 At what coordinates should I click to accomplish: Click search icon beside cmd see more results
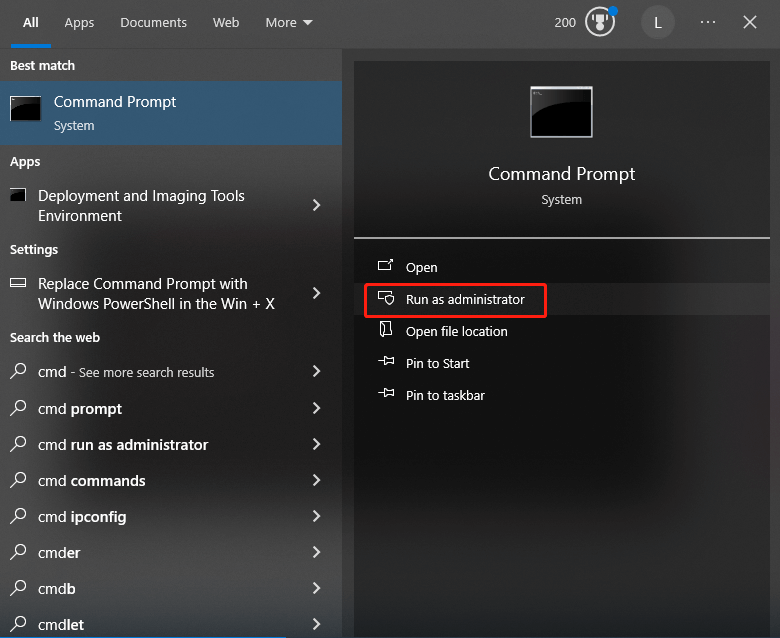(18, 371)
